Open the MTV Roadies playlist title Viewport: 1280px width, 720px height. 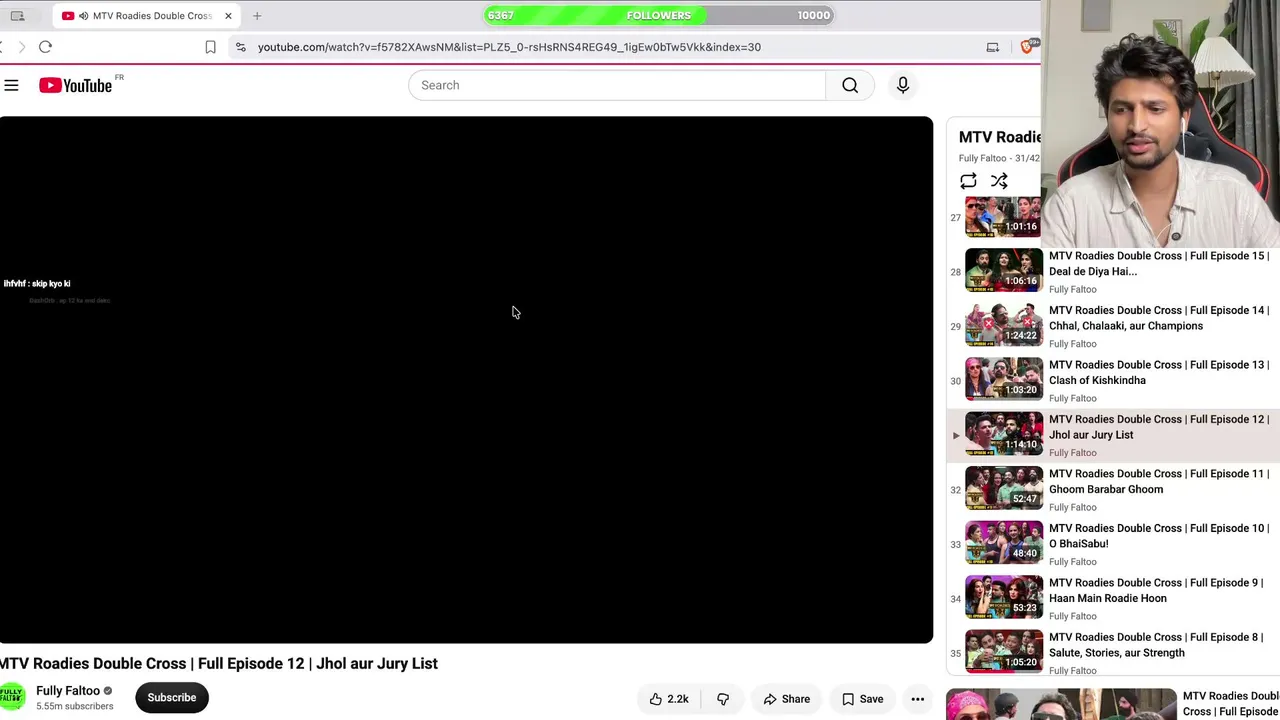click(x=1000, y=137)
